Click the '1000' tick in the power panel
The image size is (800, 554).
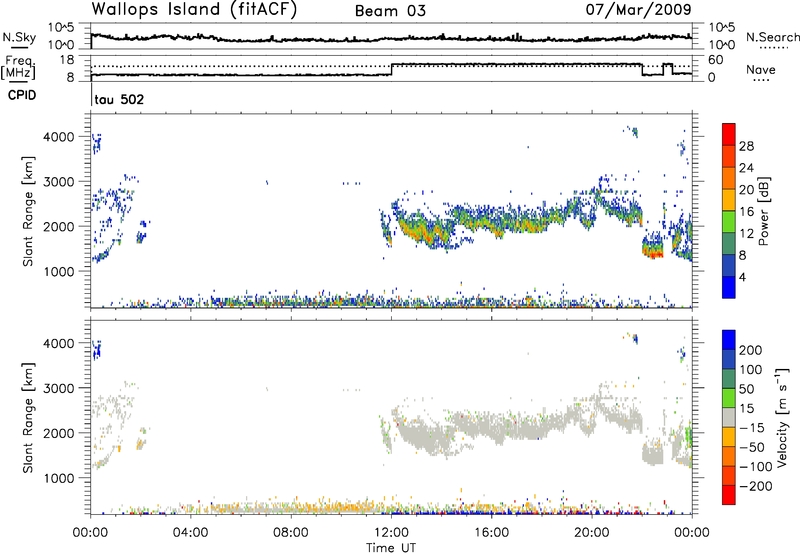(x=61, y=271)
